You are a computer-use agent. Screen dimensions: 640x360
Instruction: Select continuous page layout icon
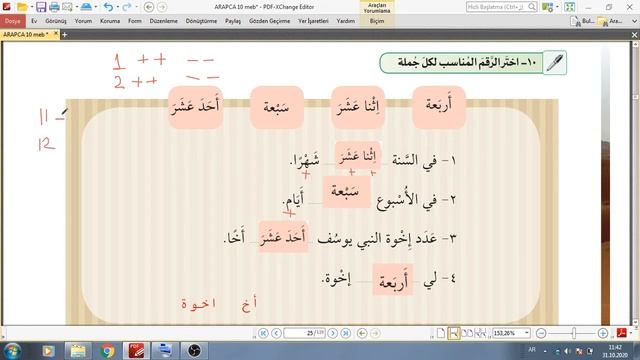click(453, 333)
